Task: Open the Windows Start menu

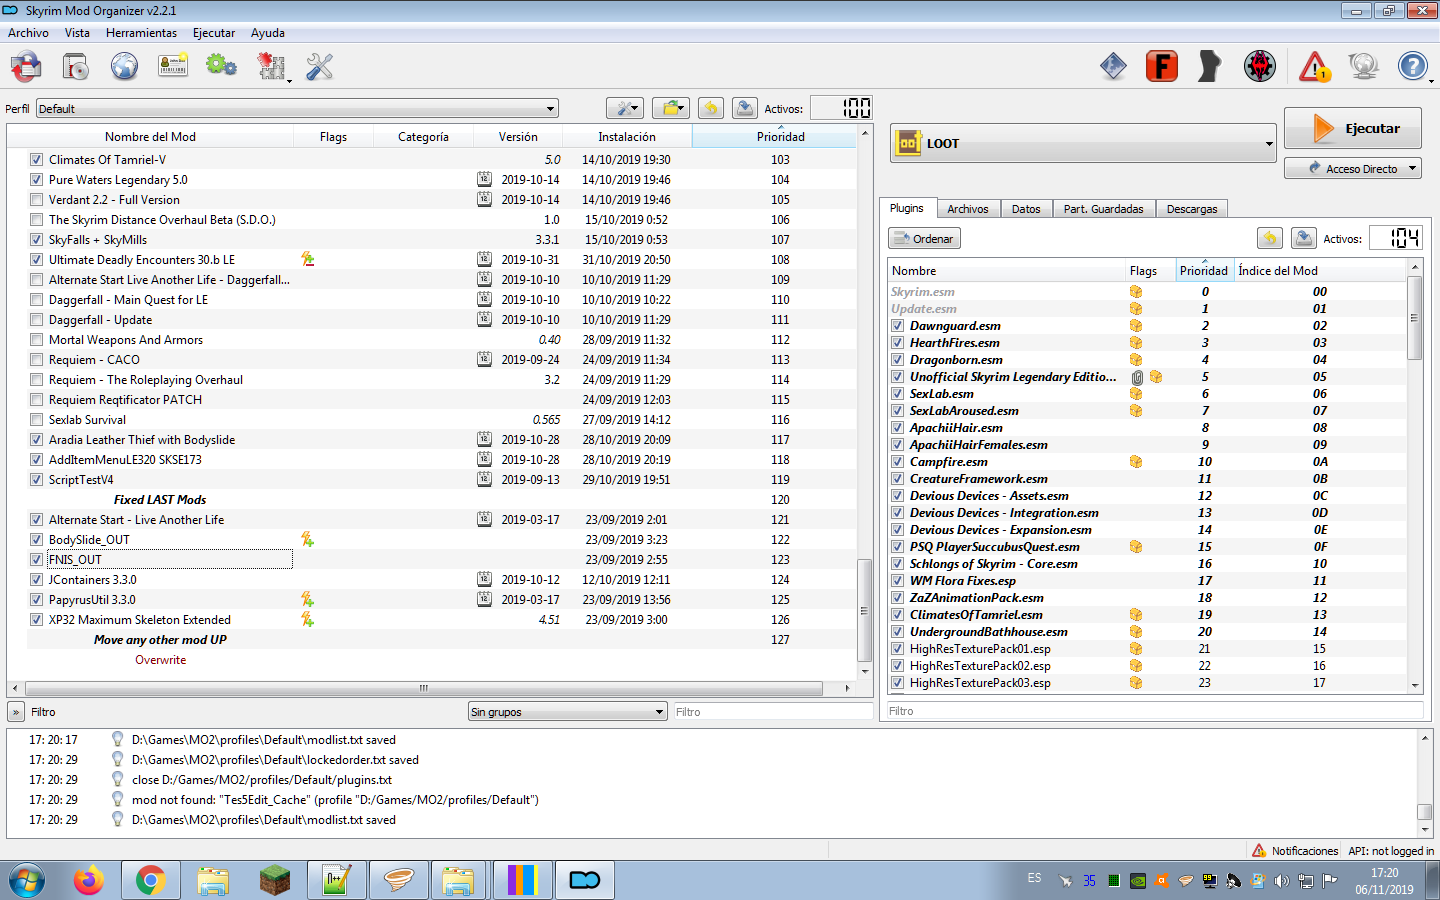Action: click(27, 880)
